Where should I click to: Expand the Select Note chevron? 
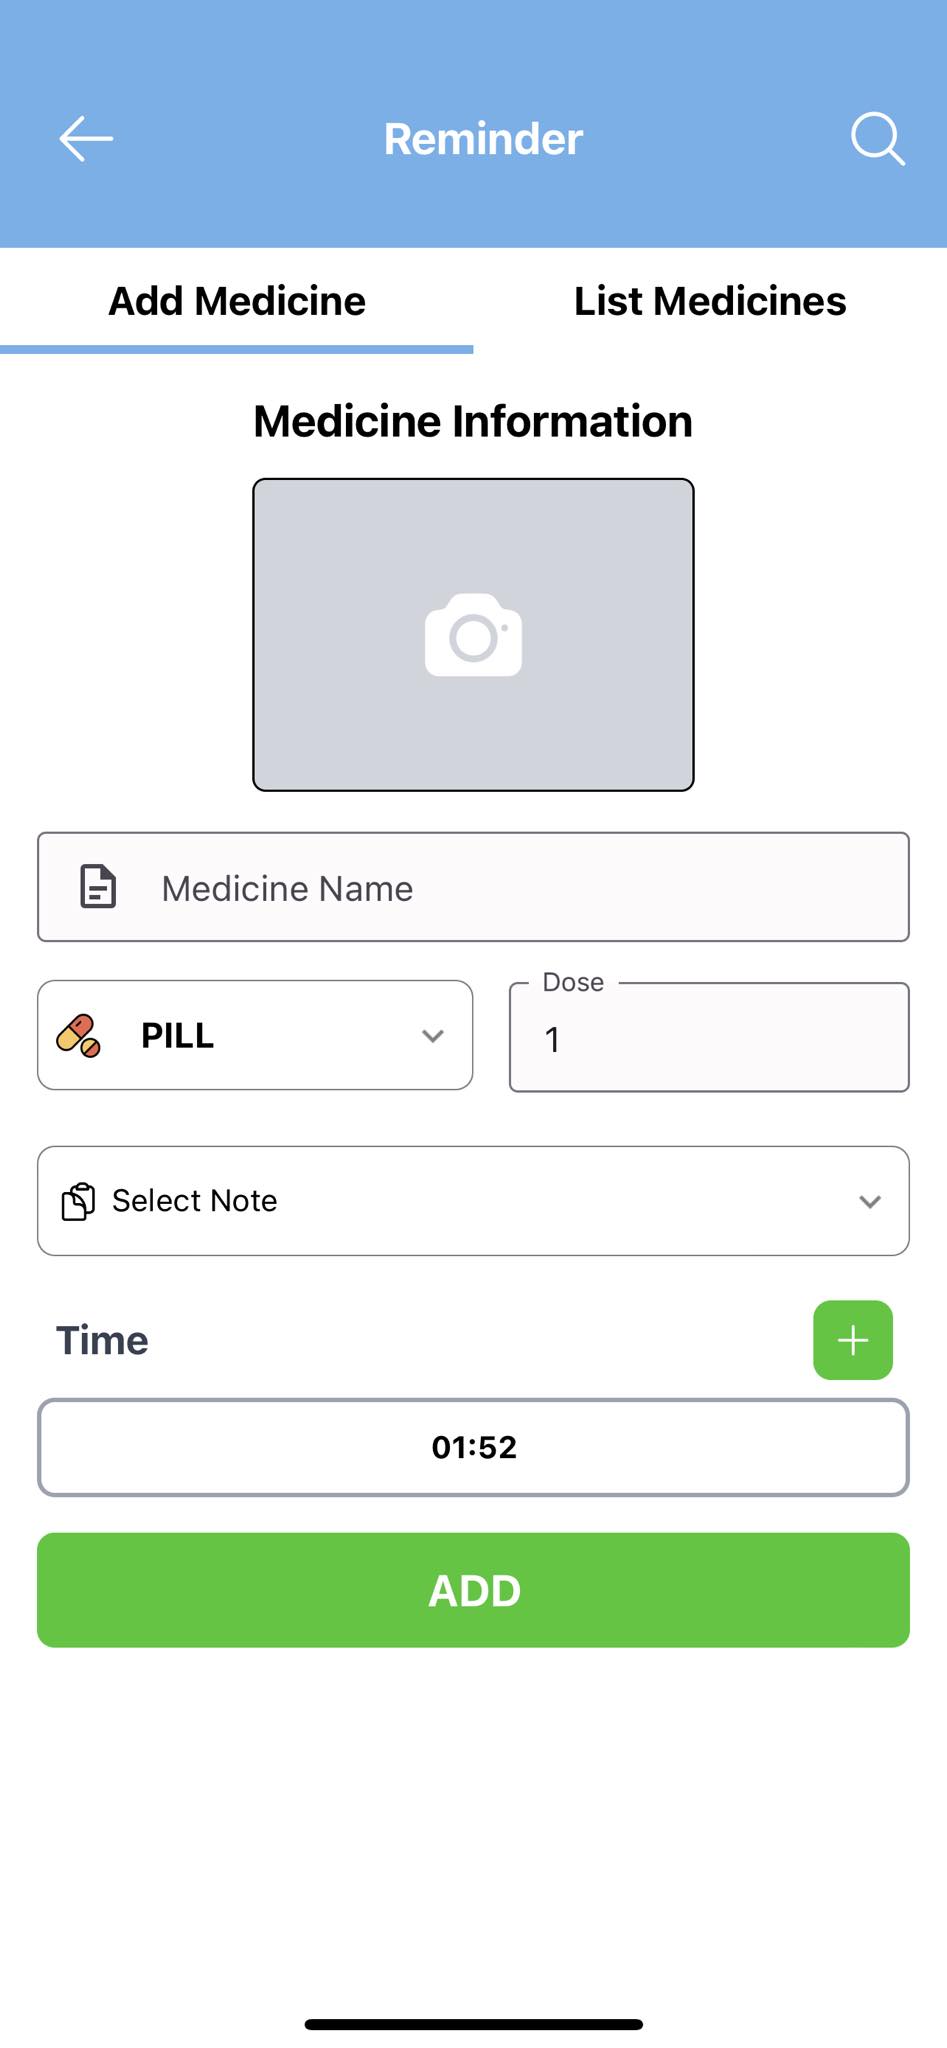[870, 1202]
